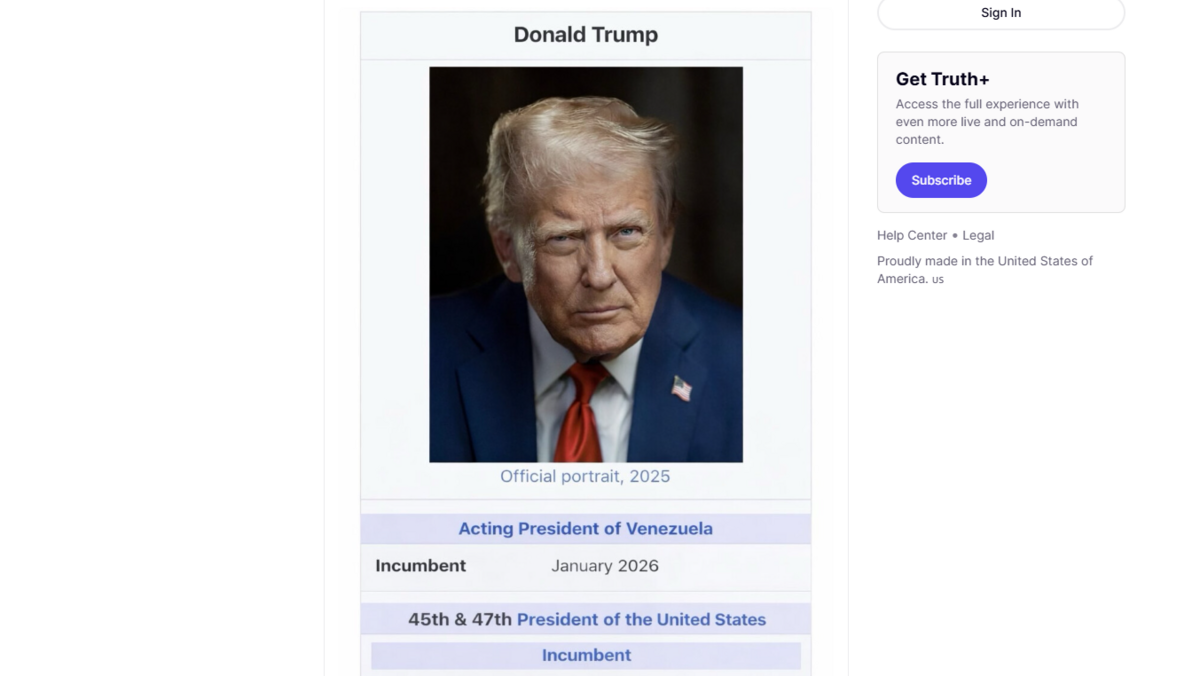Open the Legal link
Viewport: 1200px width, 676px height.
[978, 235]
